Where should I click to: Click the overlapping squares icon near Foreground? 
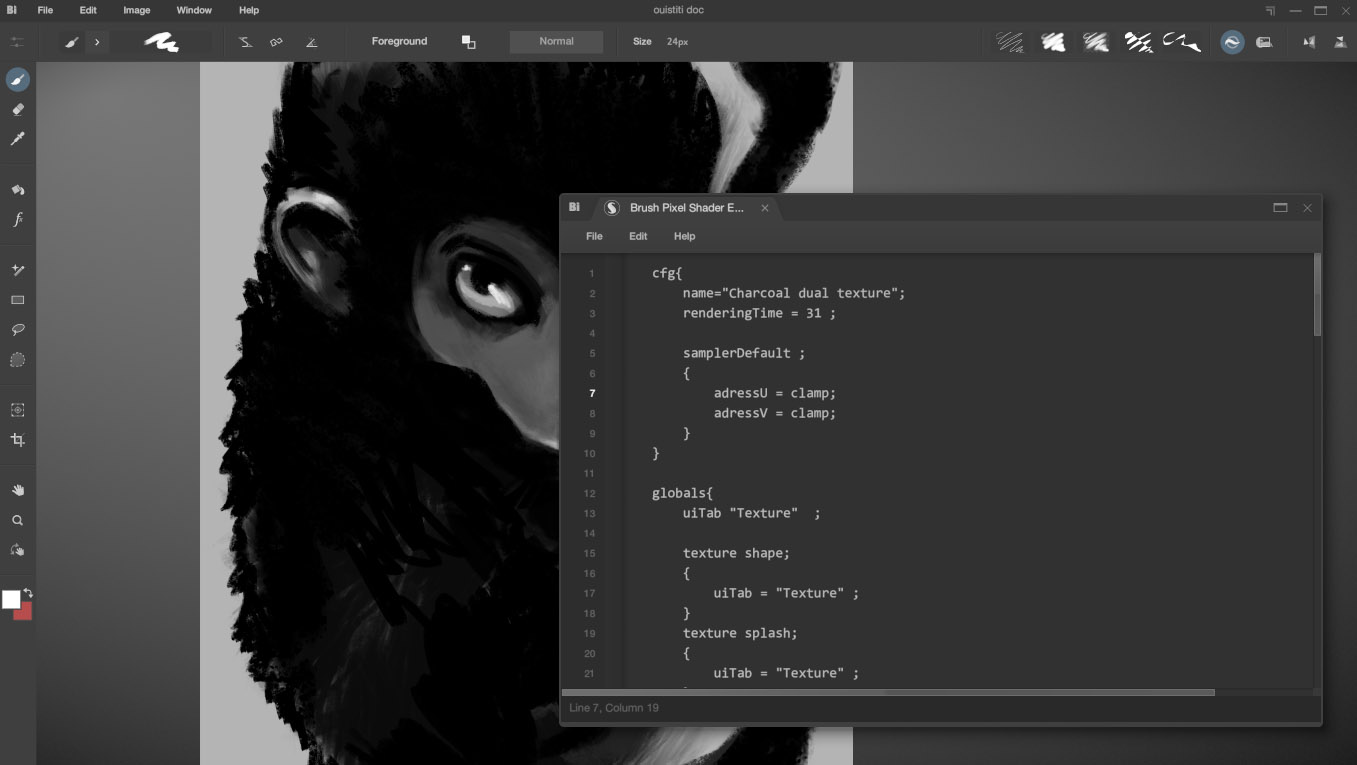click(468, 42)
